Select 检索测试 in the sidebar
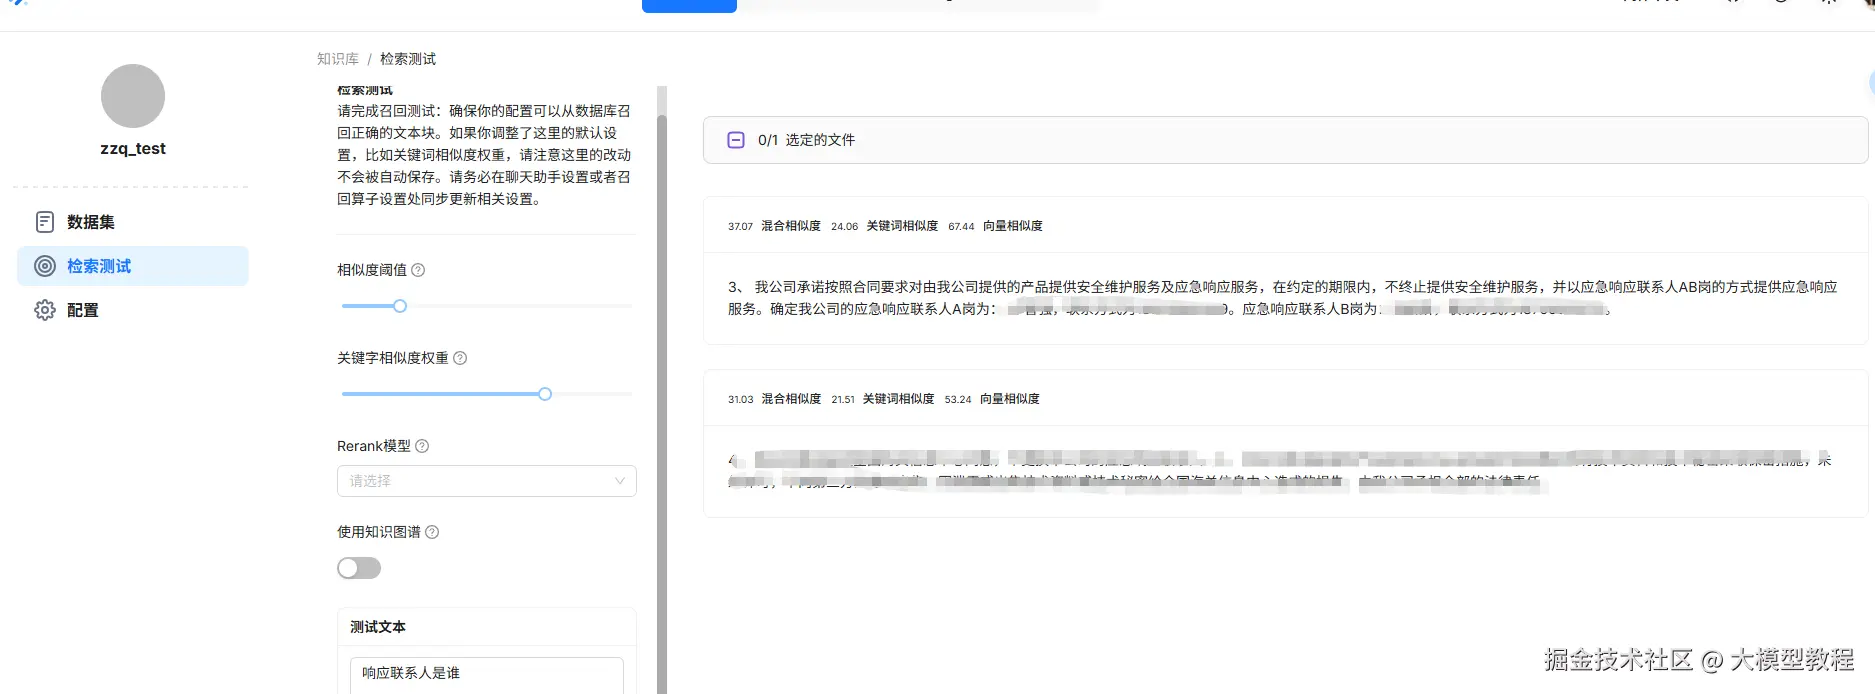 pyautogui.click(x=132, y=266)
